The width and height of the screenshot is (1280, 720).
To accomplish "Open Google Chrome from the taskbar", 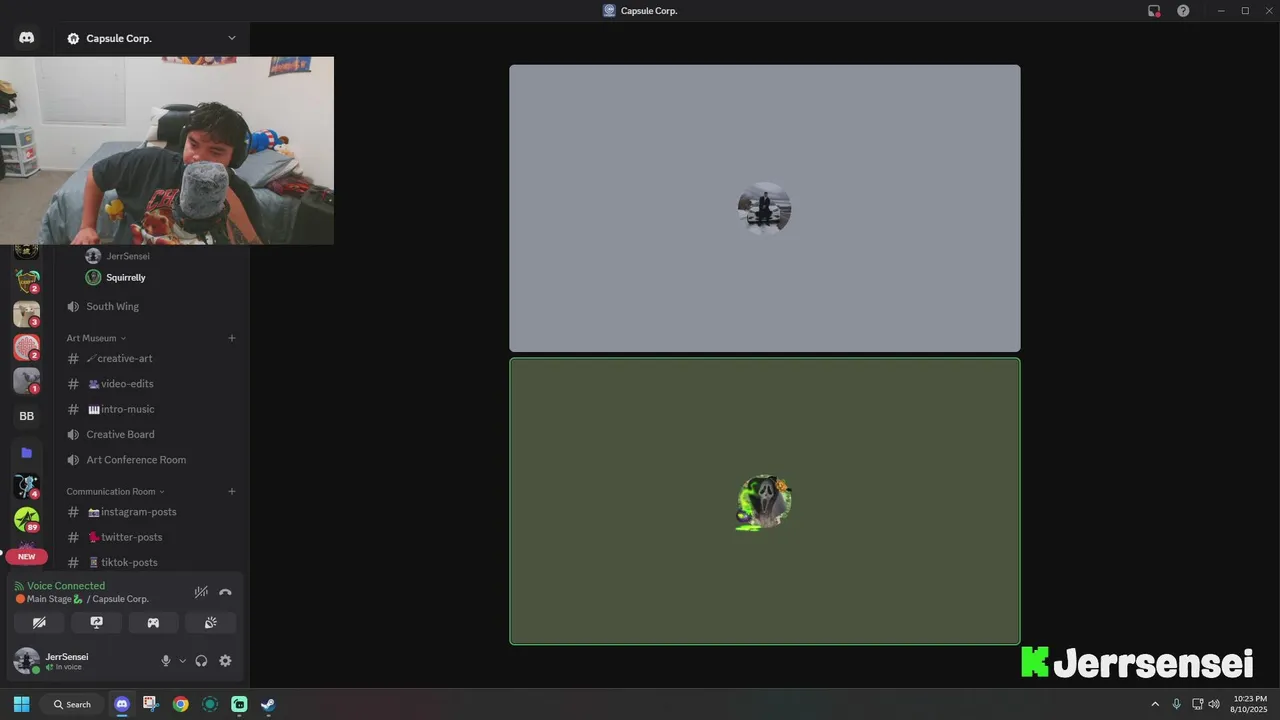I will pos(180,704).
